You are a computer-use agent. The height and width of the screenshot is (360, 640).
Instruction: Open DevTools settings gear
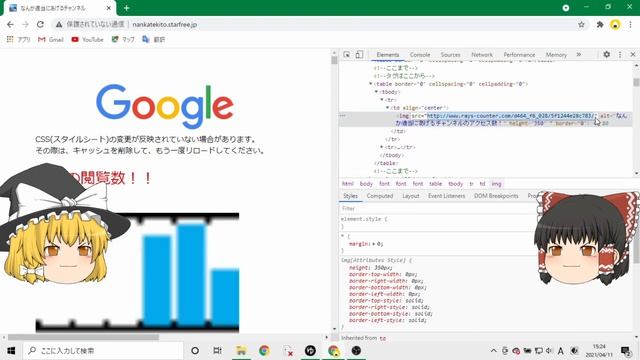pos(607,54)
